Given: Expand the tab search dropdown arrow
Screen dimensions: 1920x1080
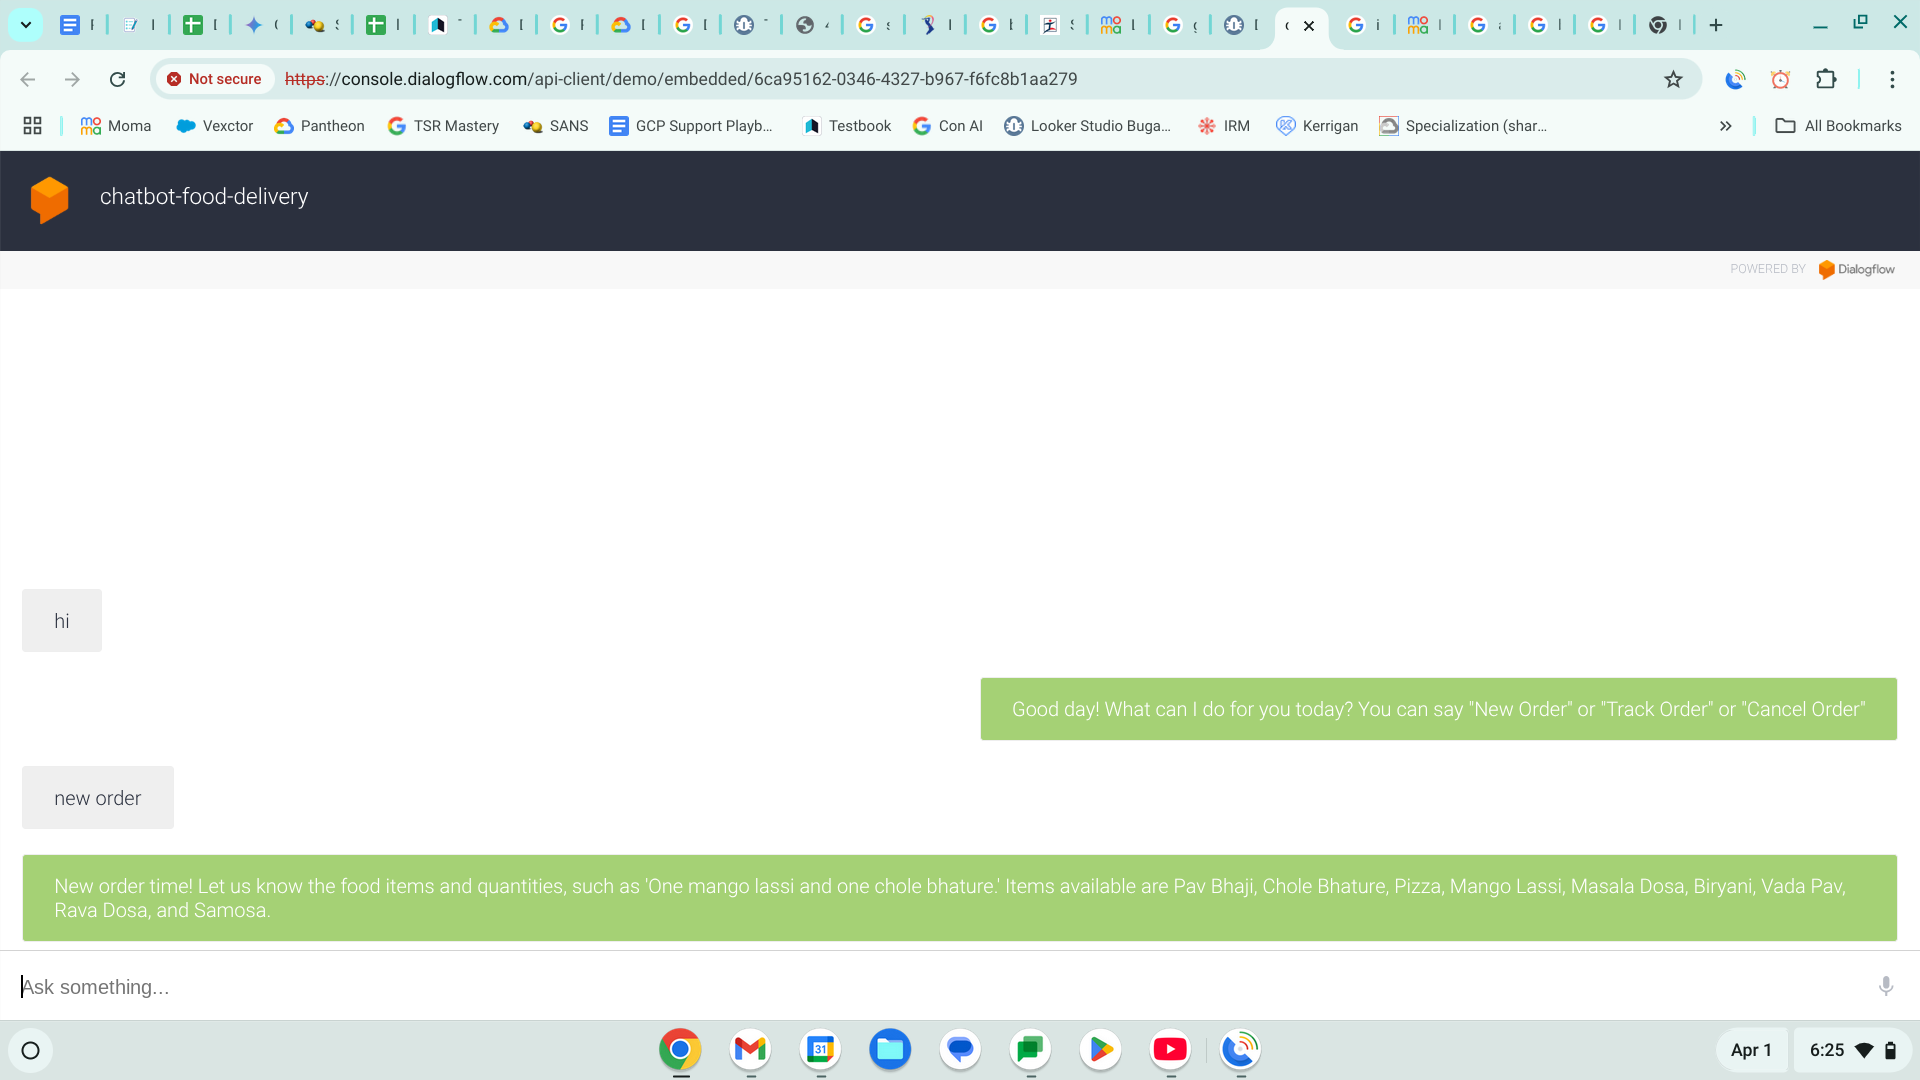Looking at the screenshot, I should [25, 25].
